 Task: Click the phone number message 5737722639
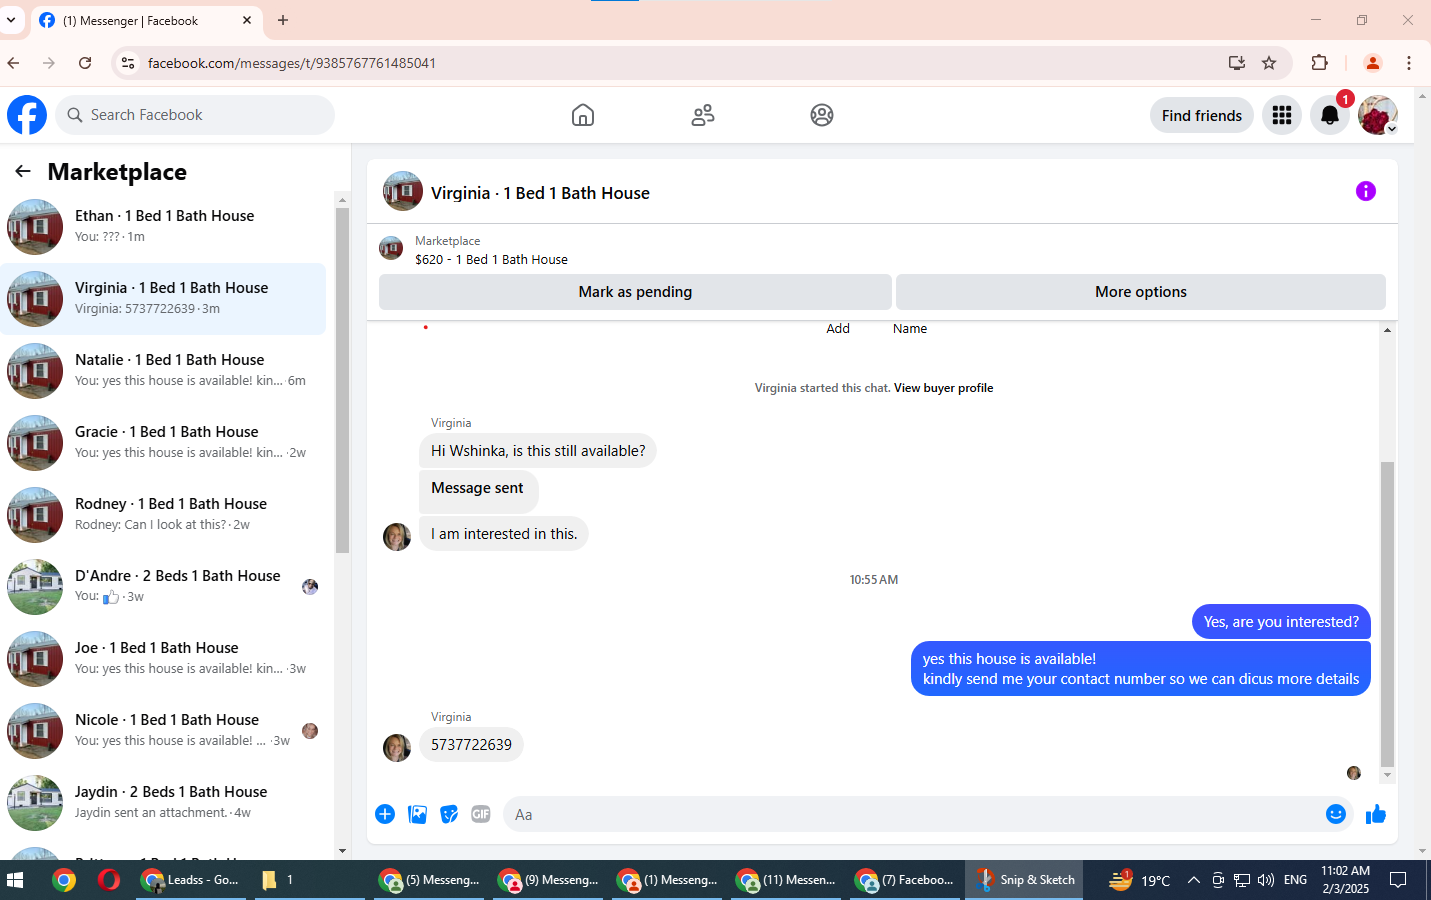(x=471, y=745)
